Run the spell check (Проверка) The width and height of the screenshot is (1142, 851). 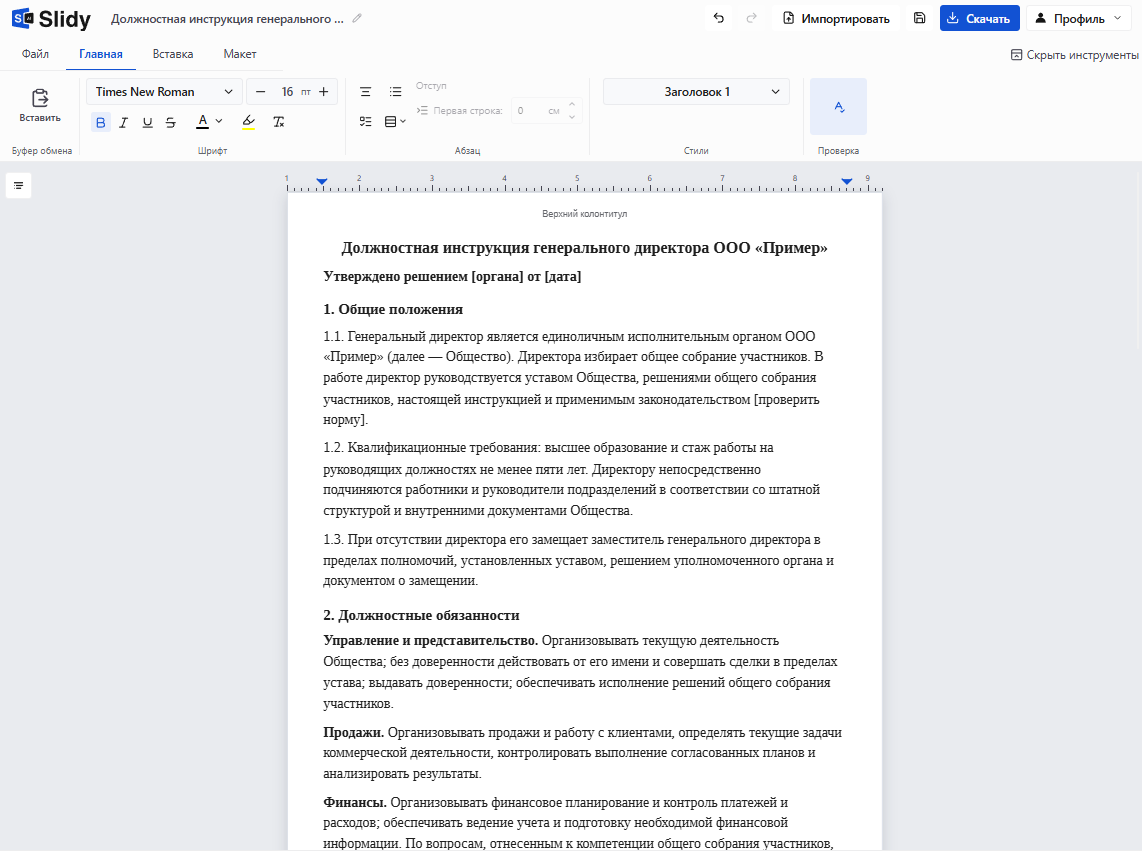[x=838, y=107]
